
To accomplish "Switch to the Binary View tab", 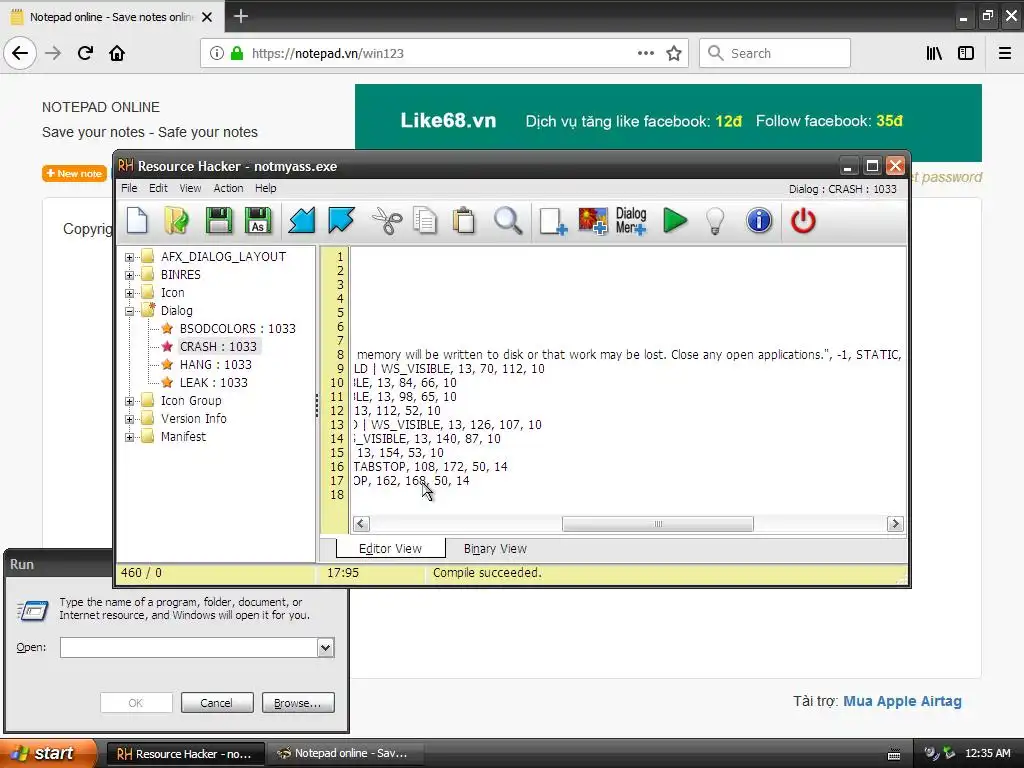I will (495, 549).
